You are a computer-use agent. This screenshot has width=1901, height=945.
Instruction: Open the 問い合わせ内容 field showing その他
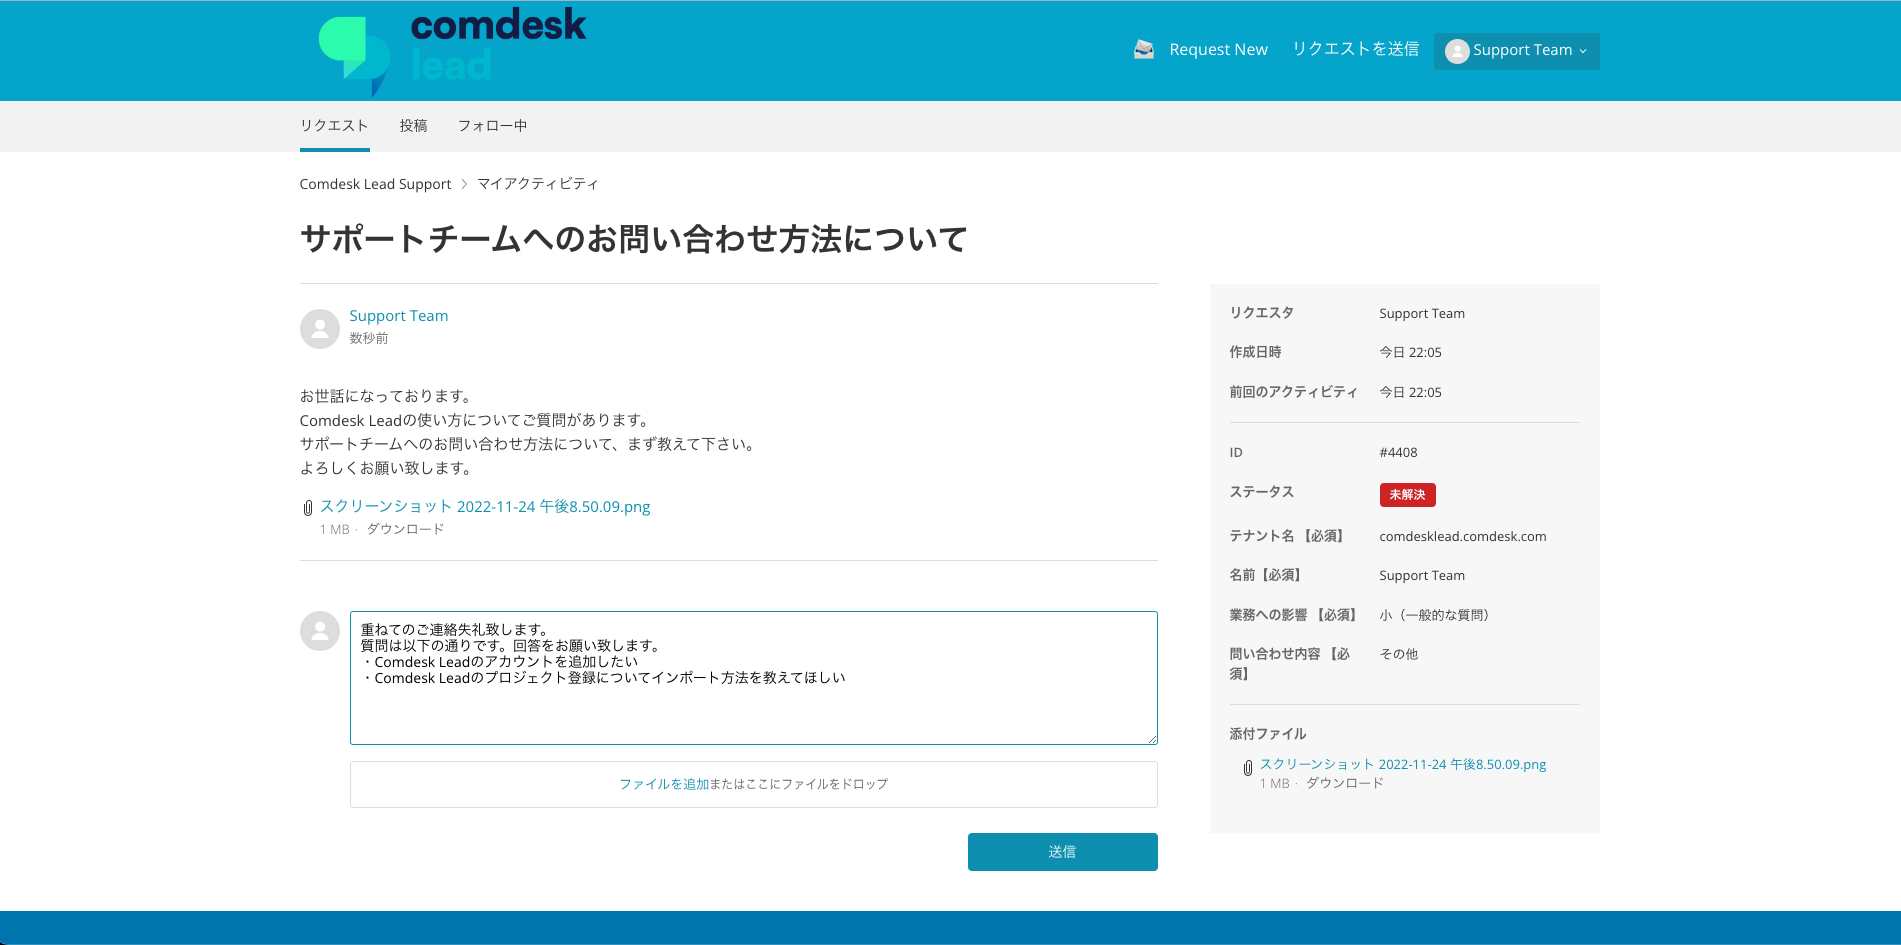click(1399, 653)
